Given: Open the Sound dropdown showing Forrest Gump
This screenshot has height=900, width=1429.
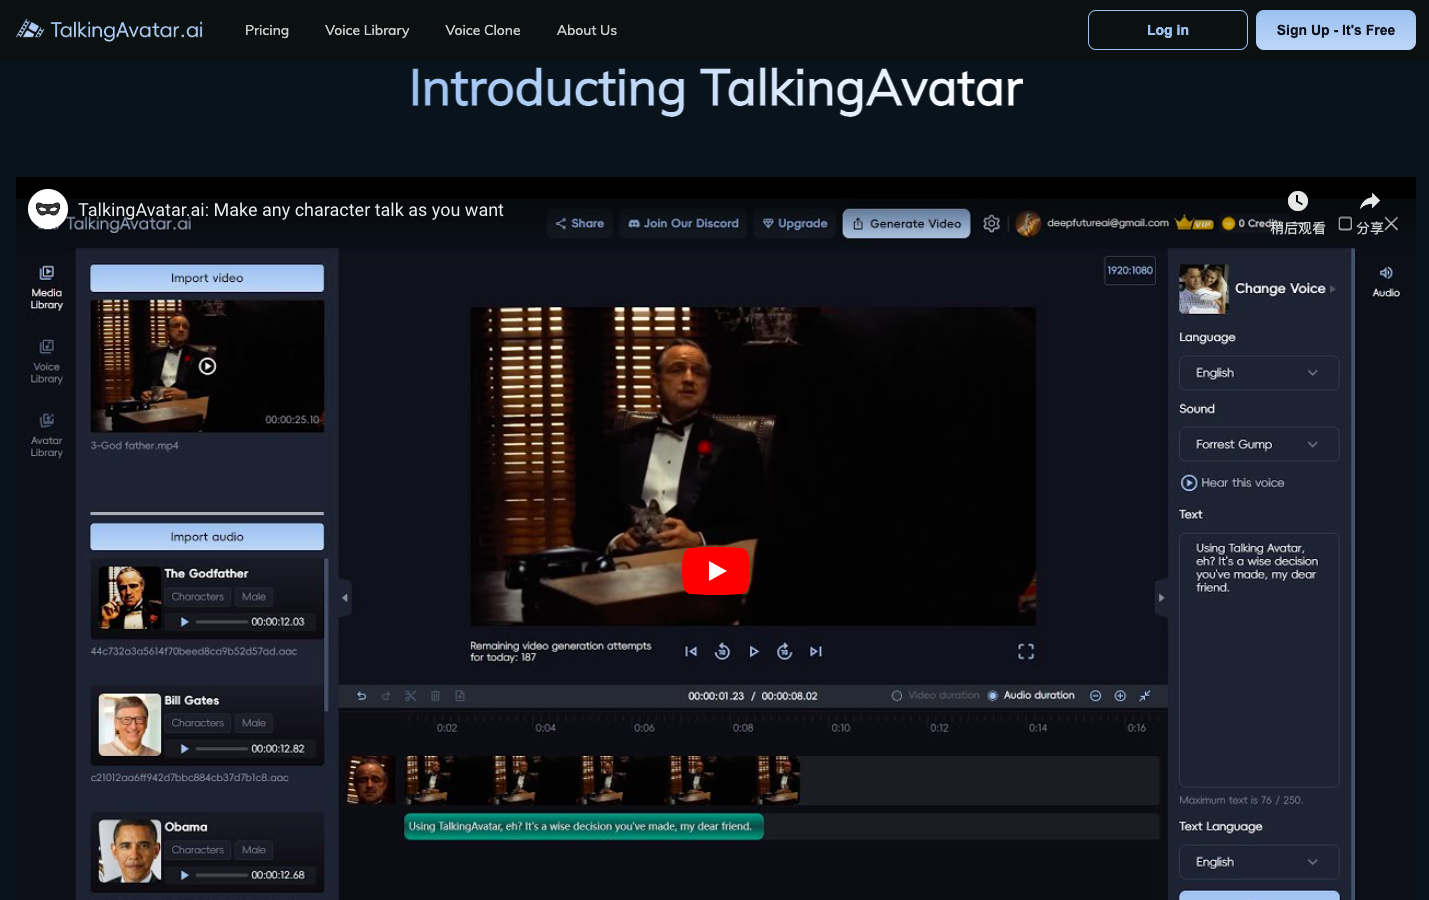Looking at the screenshot, I should 1259,444.
